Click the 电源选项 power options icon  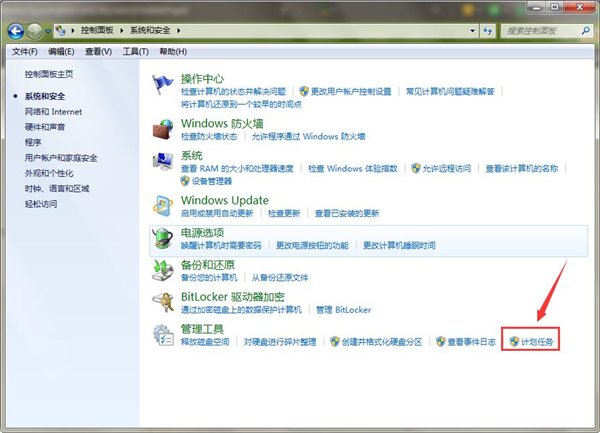tap(163, 239)
